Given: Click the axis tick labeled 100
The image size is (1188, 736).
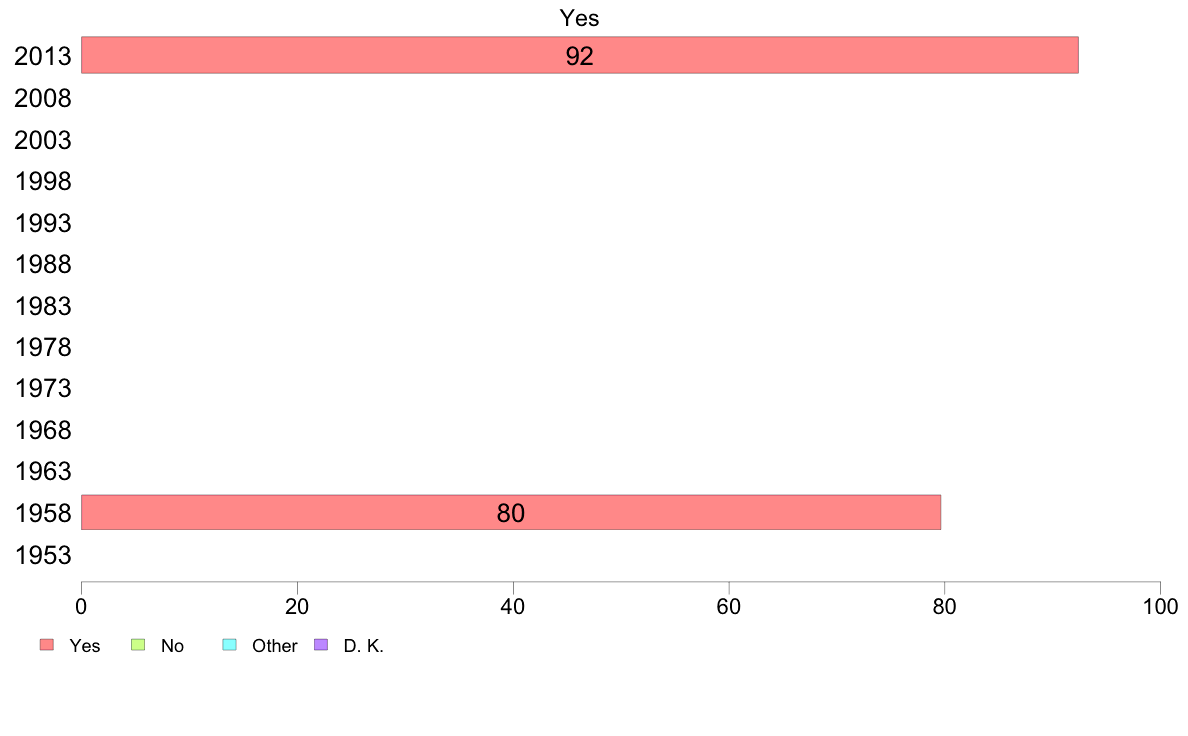Looking at the screenshot, I should [x=1161, y=606].
